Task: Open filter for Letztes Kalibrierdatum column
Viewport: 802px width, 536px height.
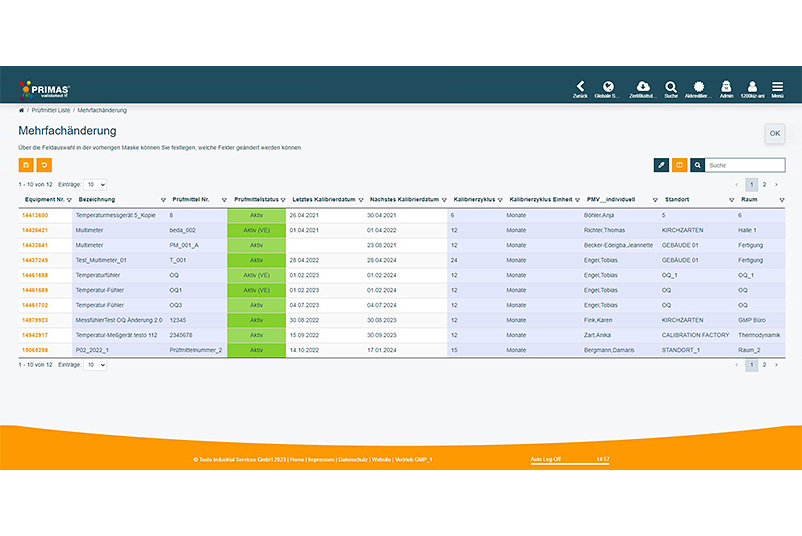Action: click(x=361, y=200)
